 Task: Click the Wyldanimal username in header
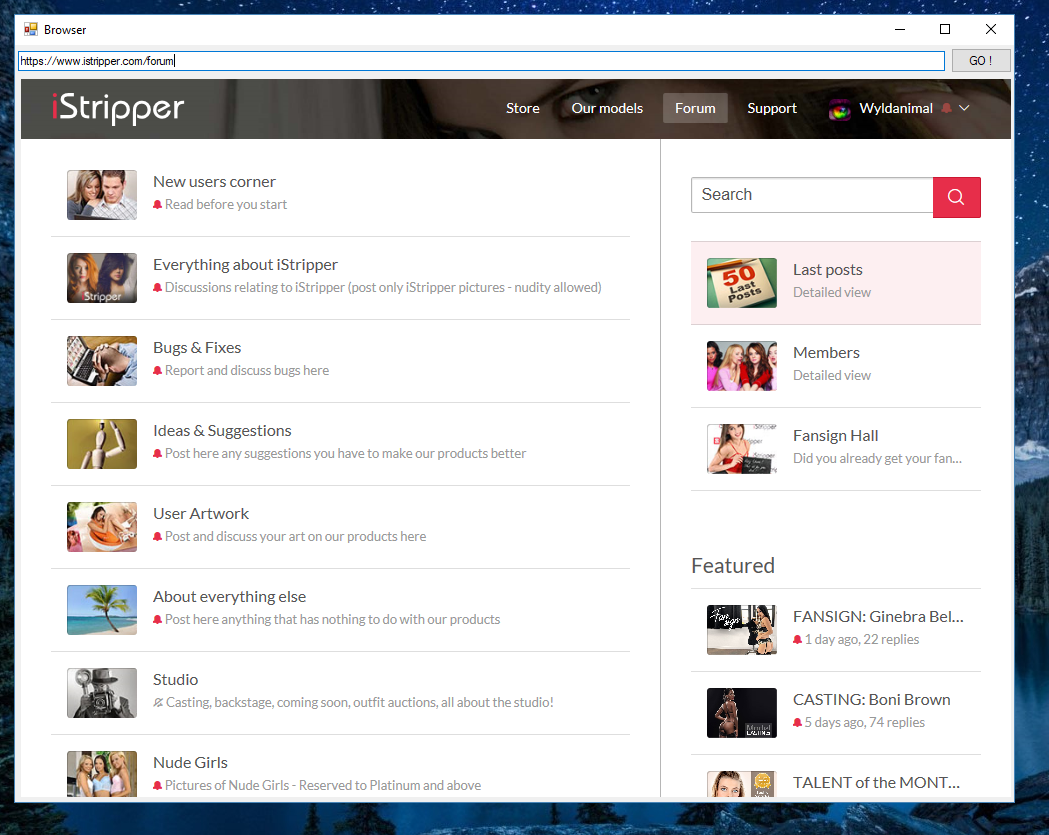pos(896,108)
